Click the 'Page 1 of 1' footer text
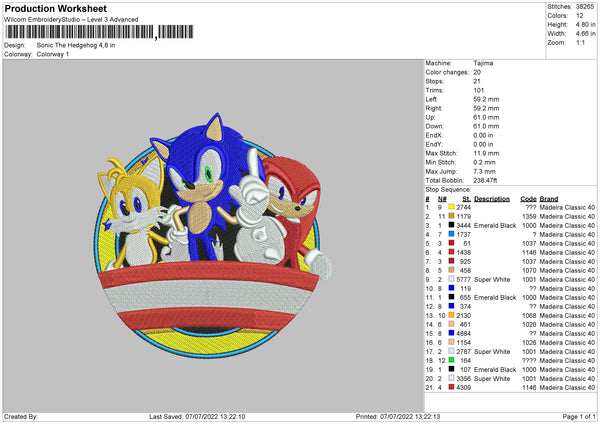 click(x=579, y=416)
